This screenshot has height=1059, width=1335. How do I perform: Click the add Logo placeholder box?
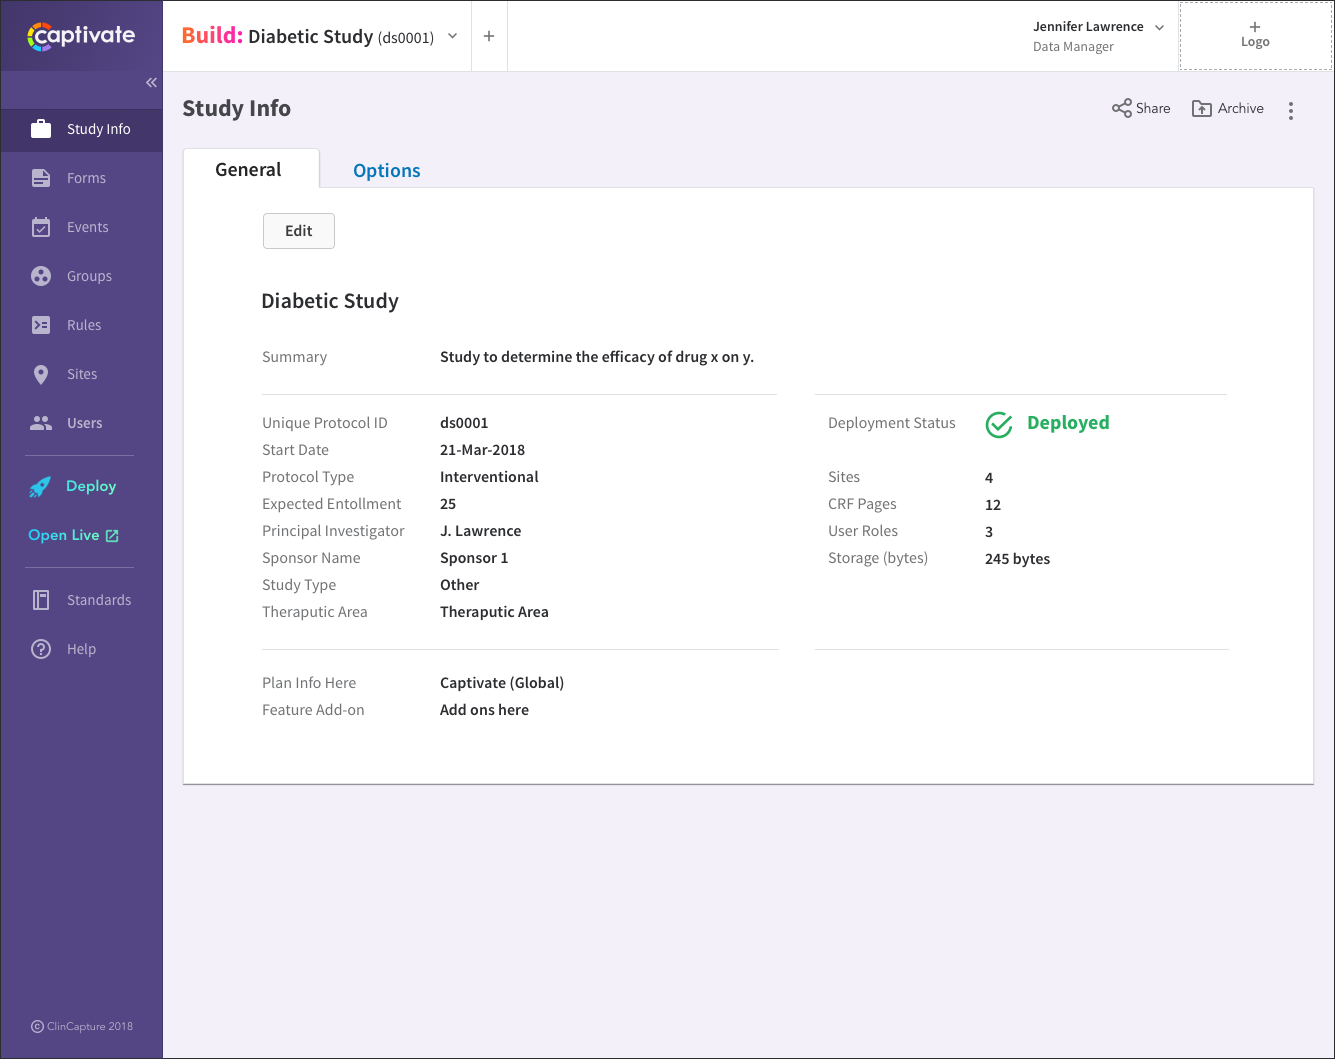[1255, 36]
